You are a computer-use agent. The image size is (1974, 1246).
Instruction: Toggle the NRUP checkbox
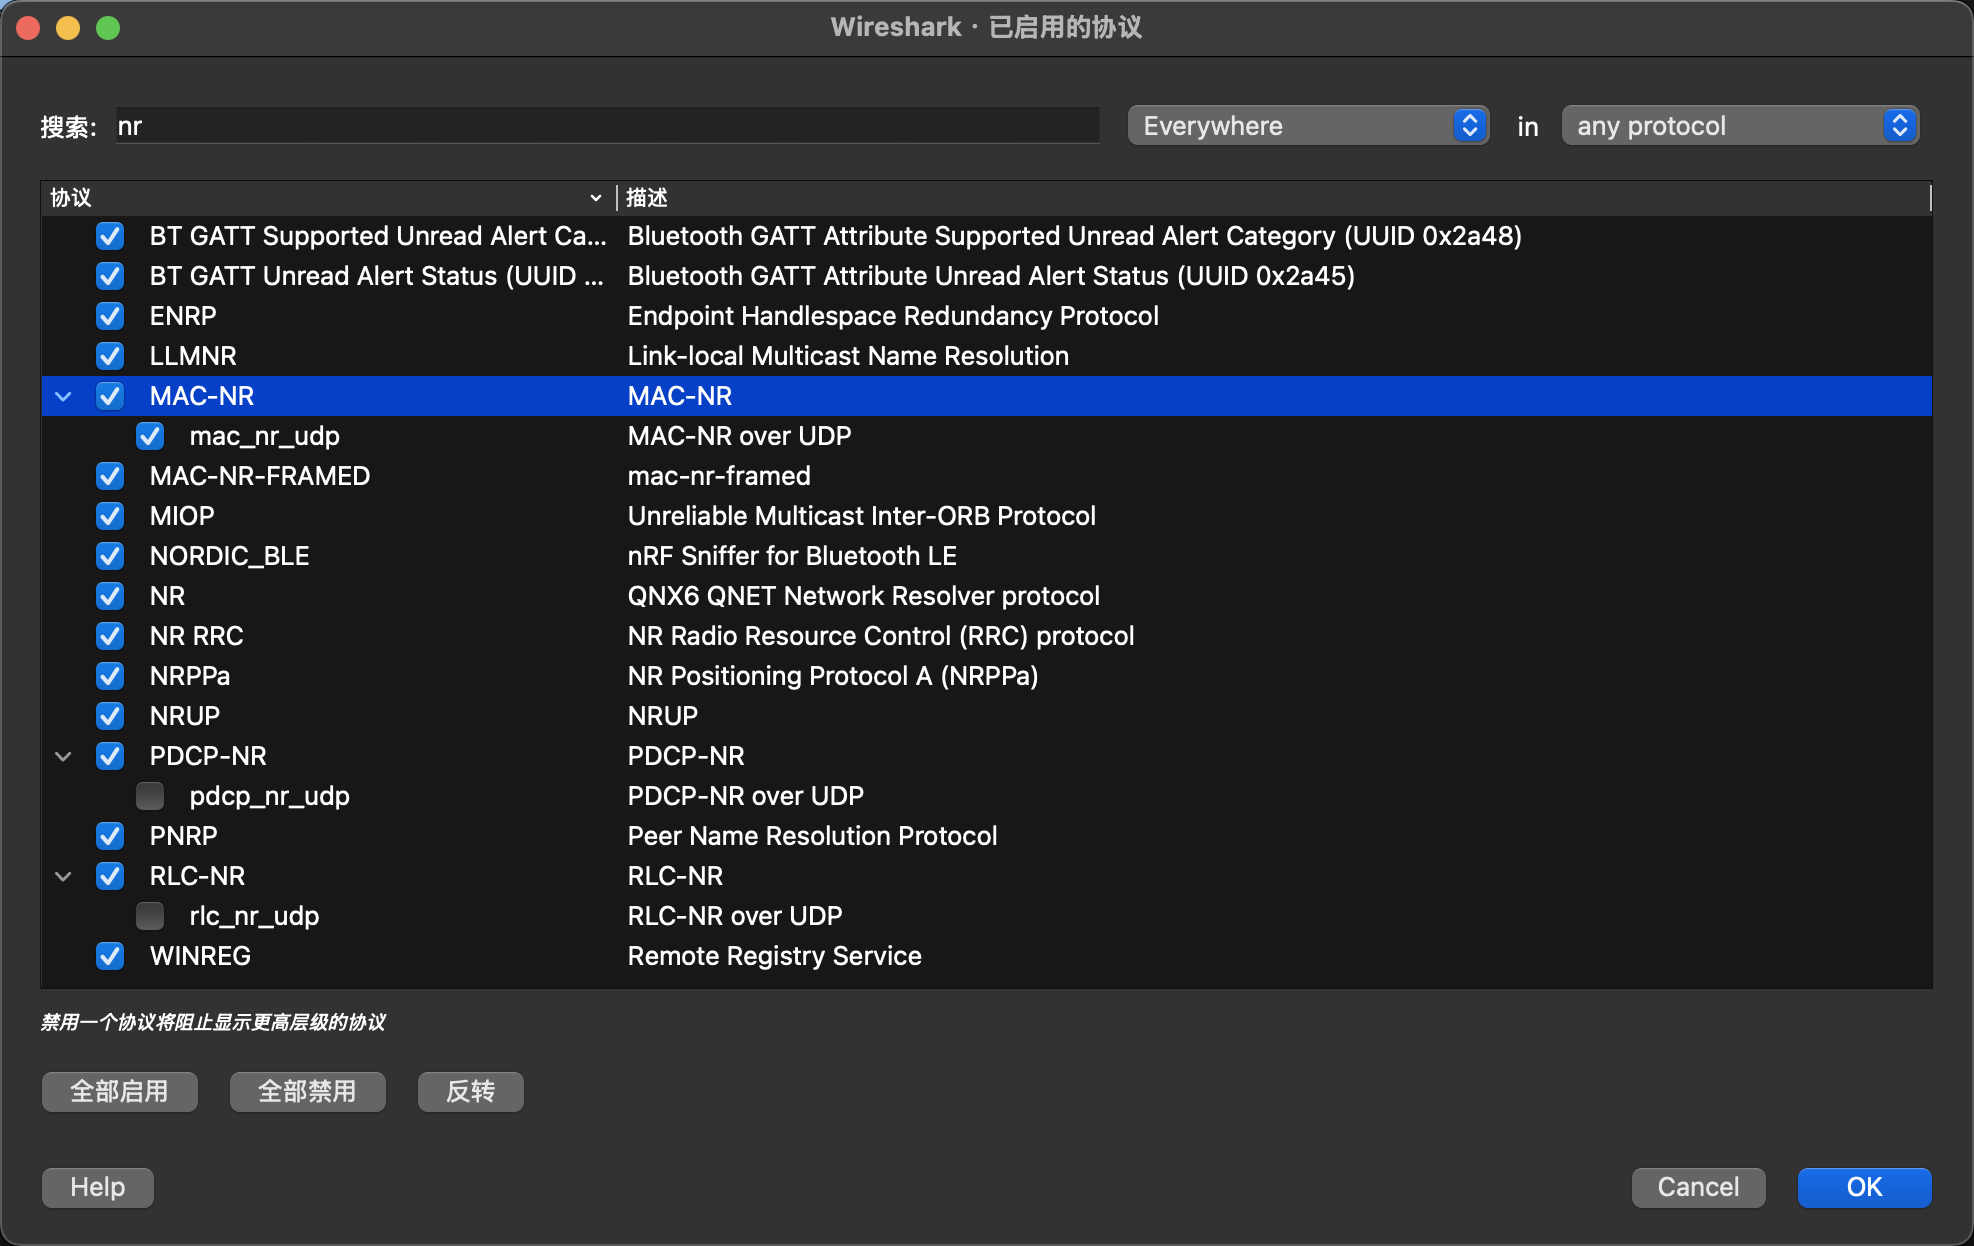[110, 716]
